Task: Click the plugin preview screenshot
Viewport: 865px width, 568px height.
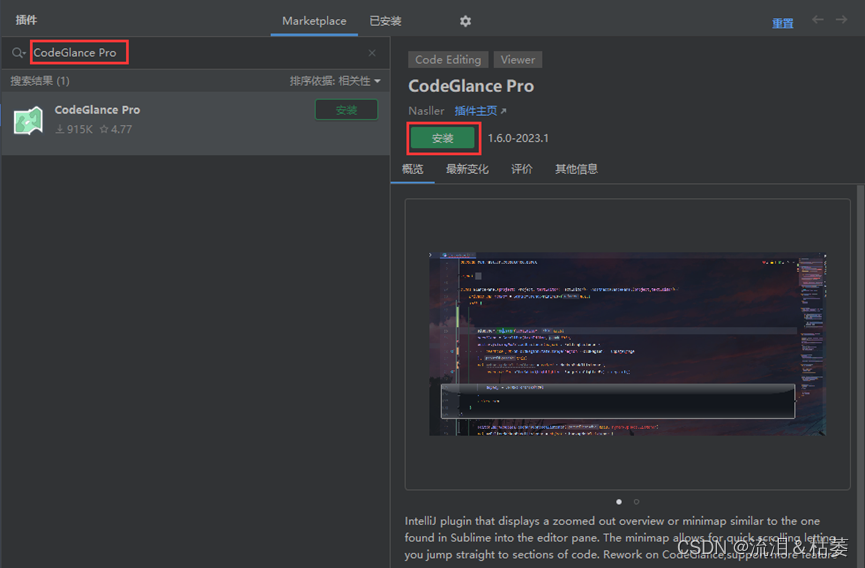Action: tap(627, 344)
